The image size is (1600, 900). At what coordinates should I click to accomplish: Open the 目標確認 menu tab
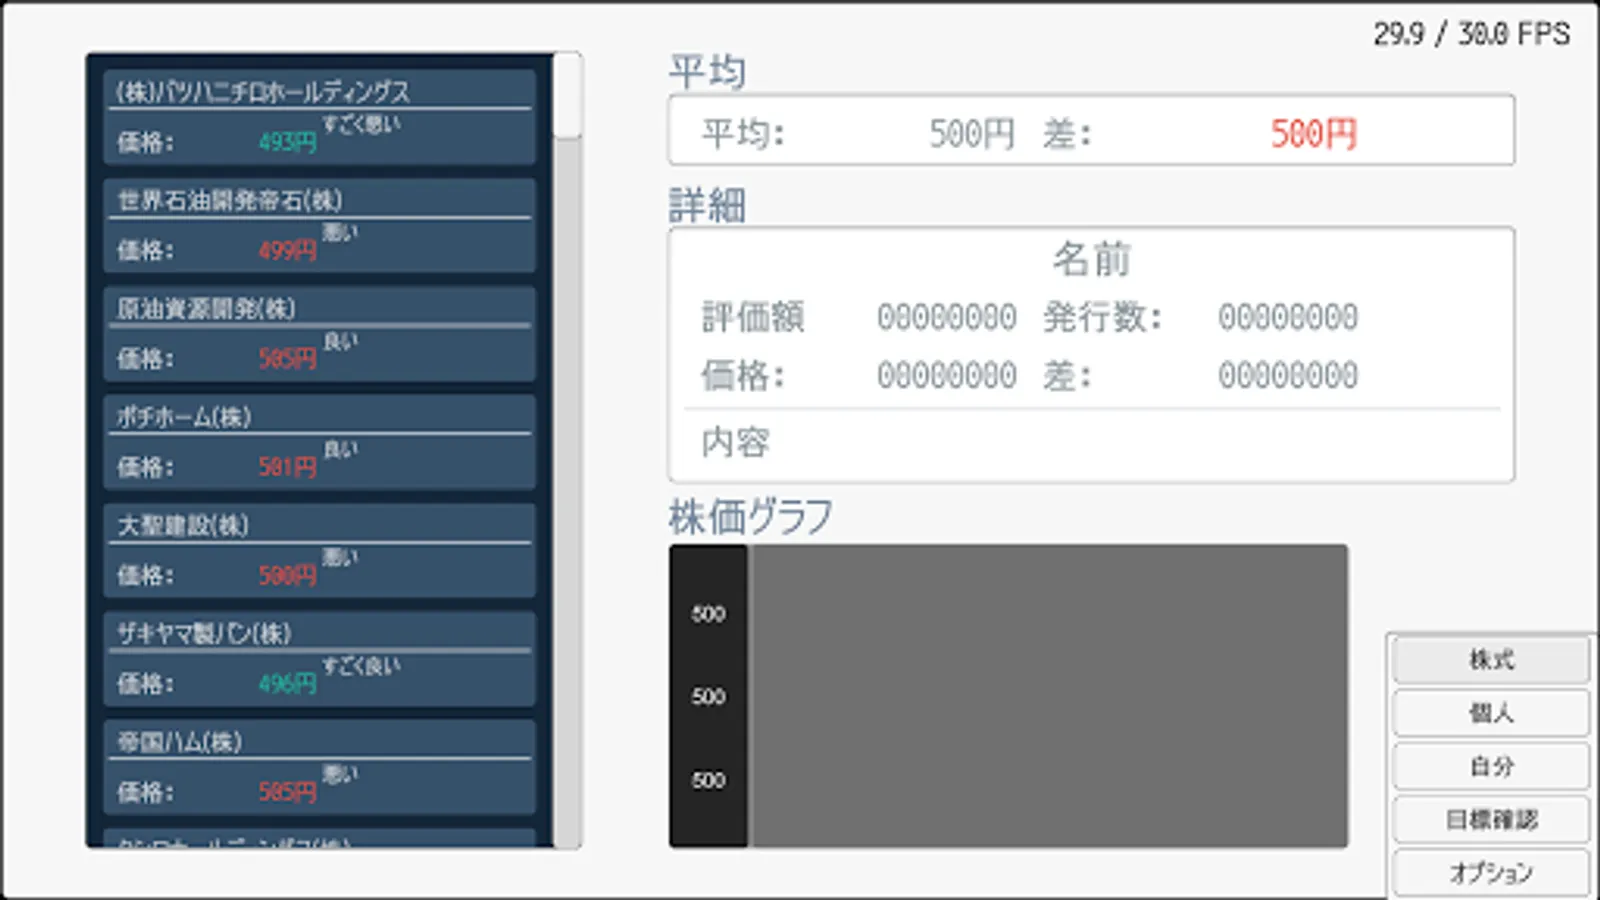pos(1491,820)
